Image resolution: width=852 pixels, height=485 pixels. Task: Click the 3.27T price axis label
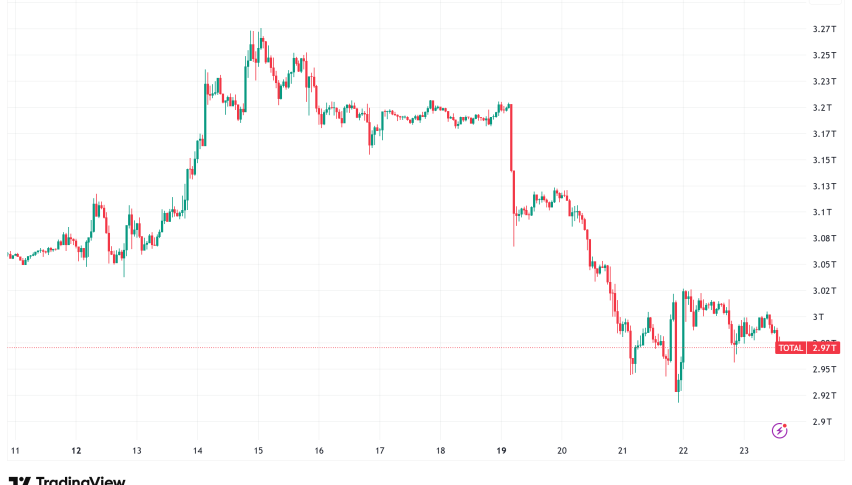pos(824,29)
